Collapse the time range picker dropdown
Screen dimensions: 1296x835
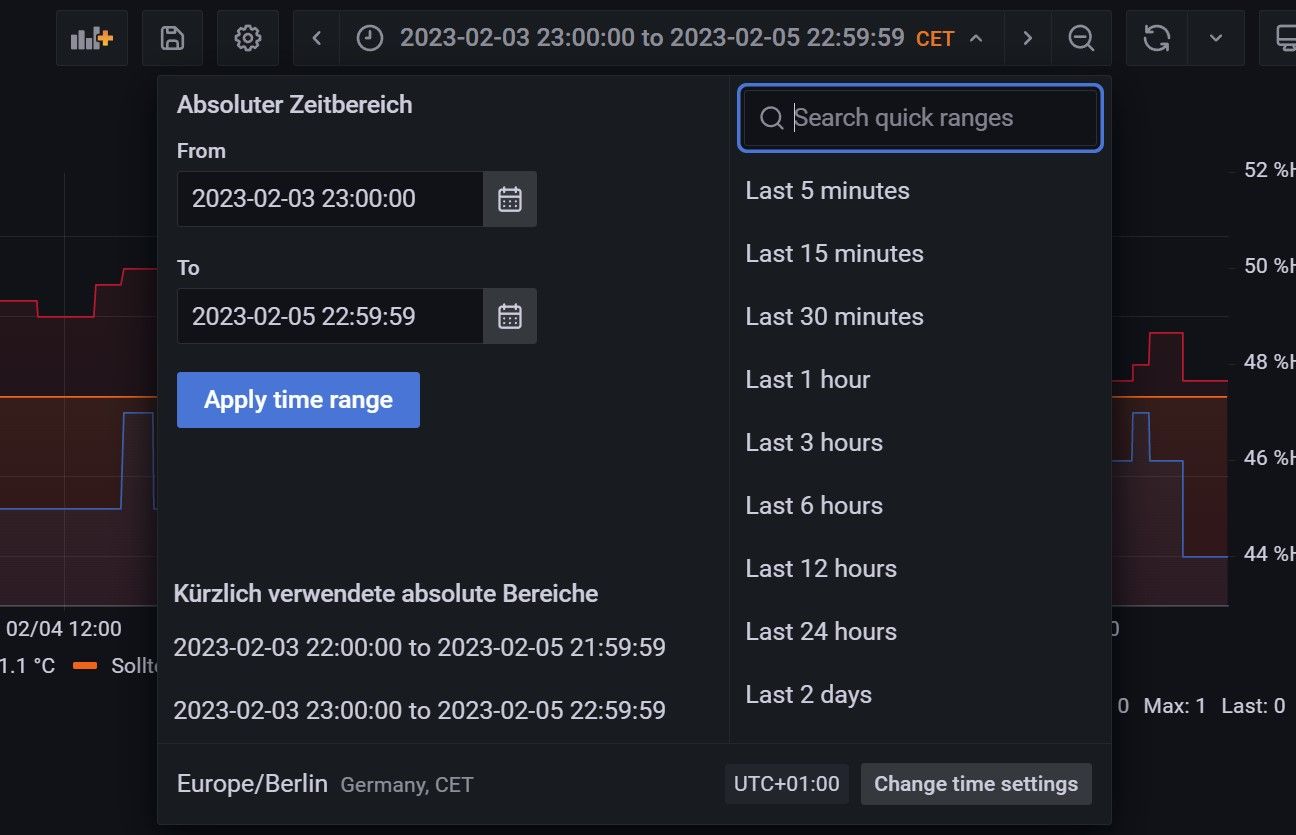point(977,39)
